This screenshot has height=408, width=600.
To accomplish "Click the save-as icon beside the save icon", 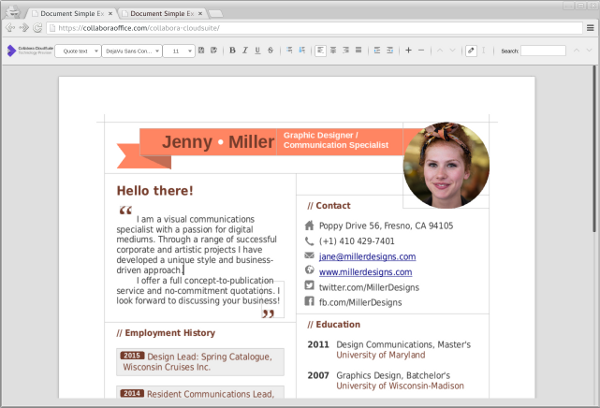I will (214, 50).
